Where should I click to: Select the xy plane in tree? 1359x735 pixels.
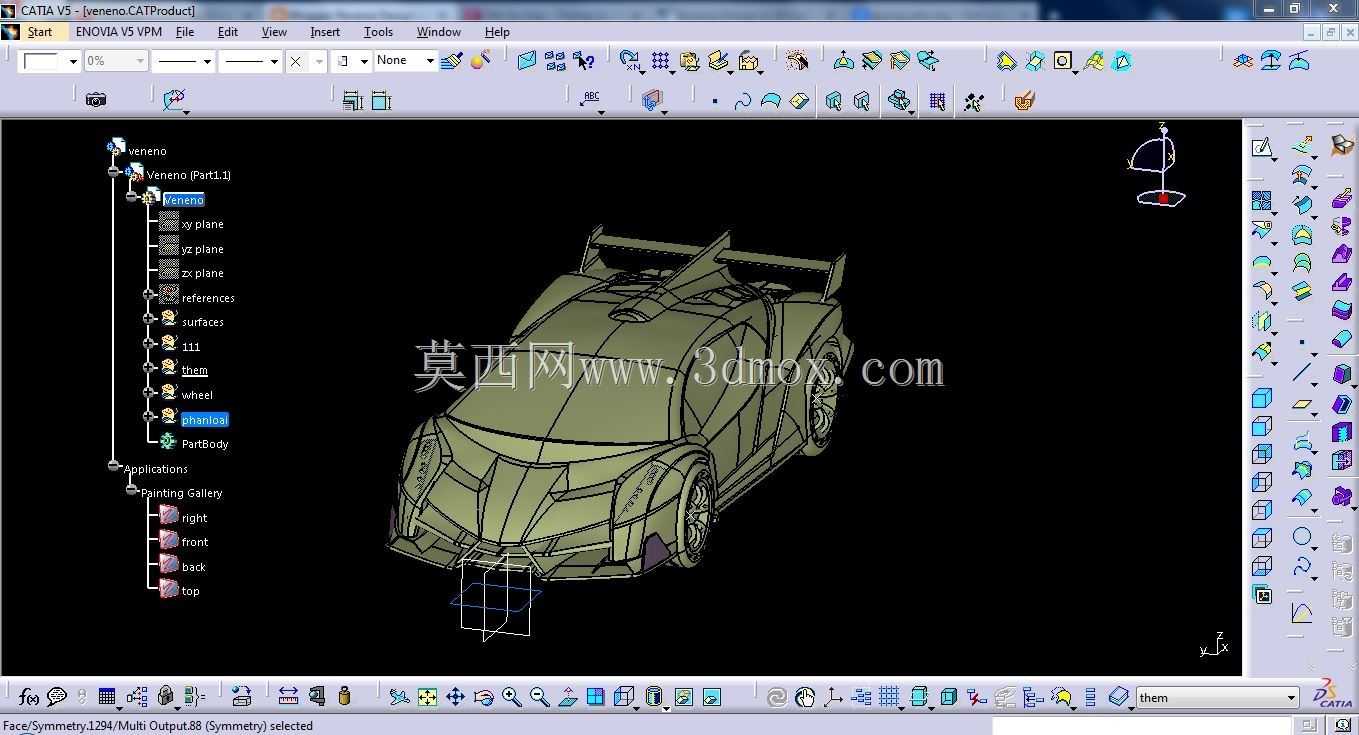tap(202, 224)
